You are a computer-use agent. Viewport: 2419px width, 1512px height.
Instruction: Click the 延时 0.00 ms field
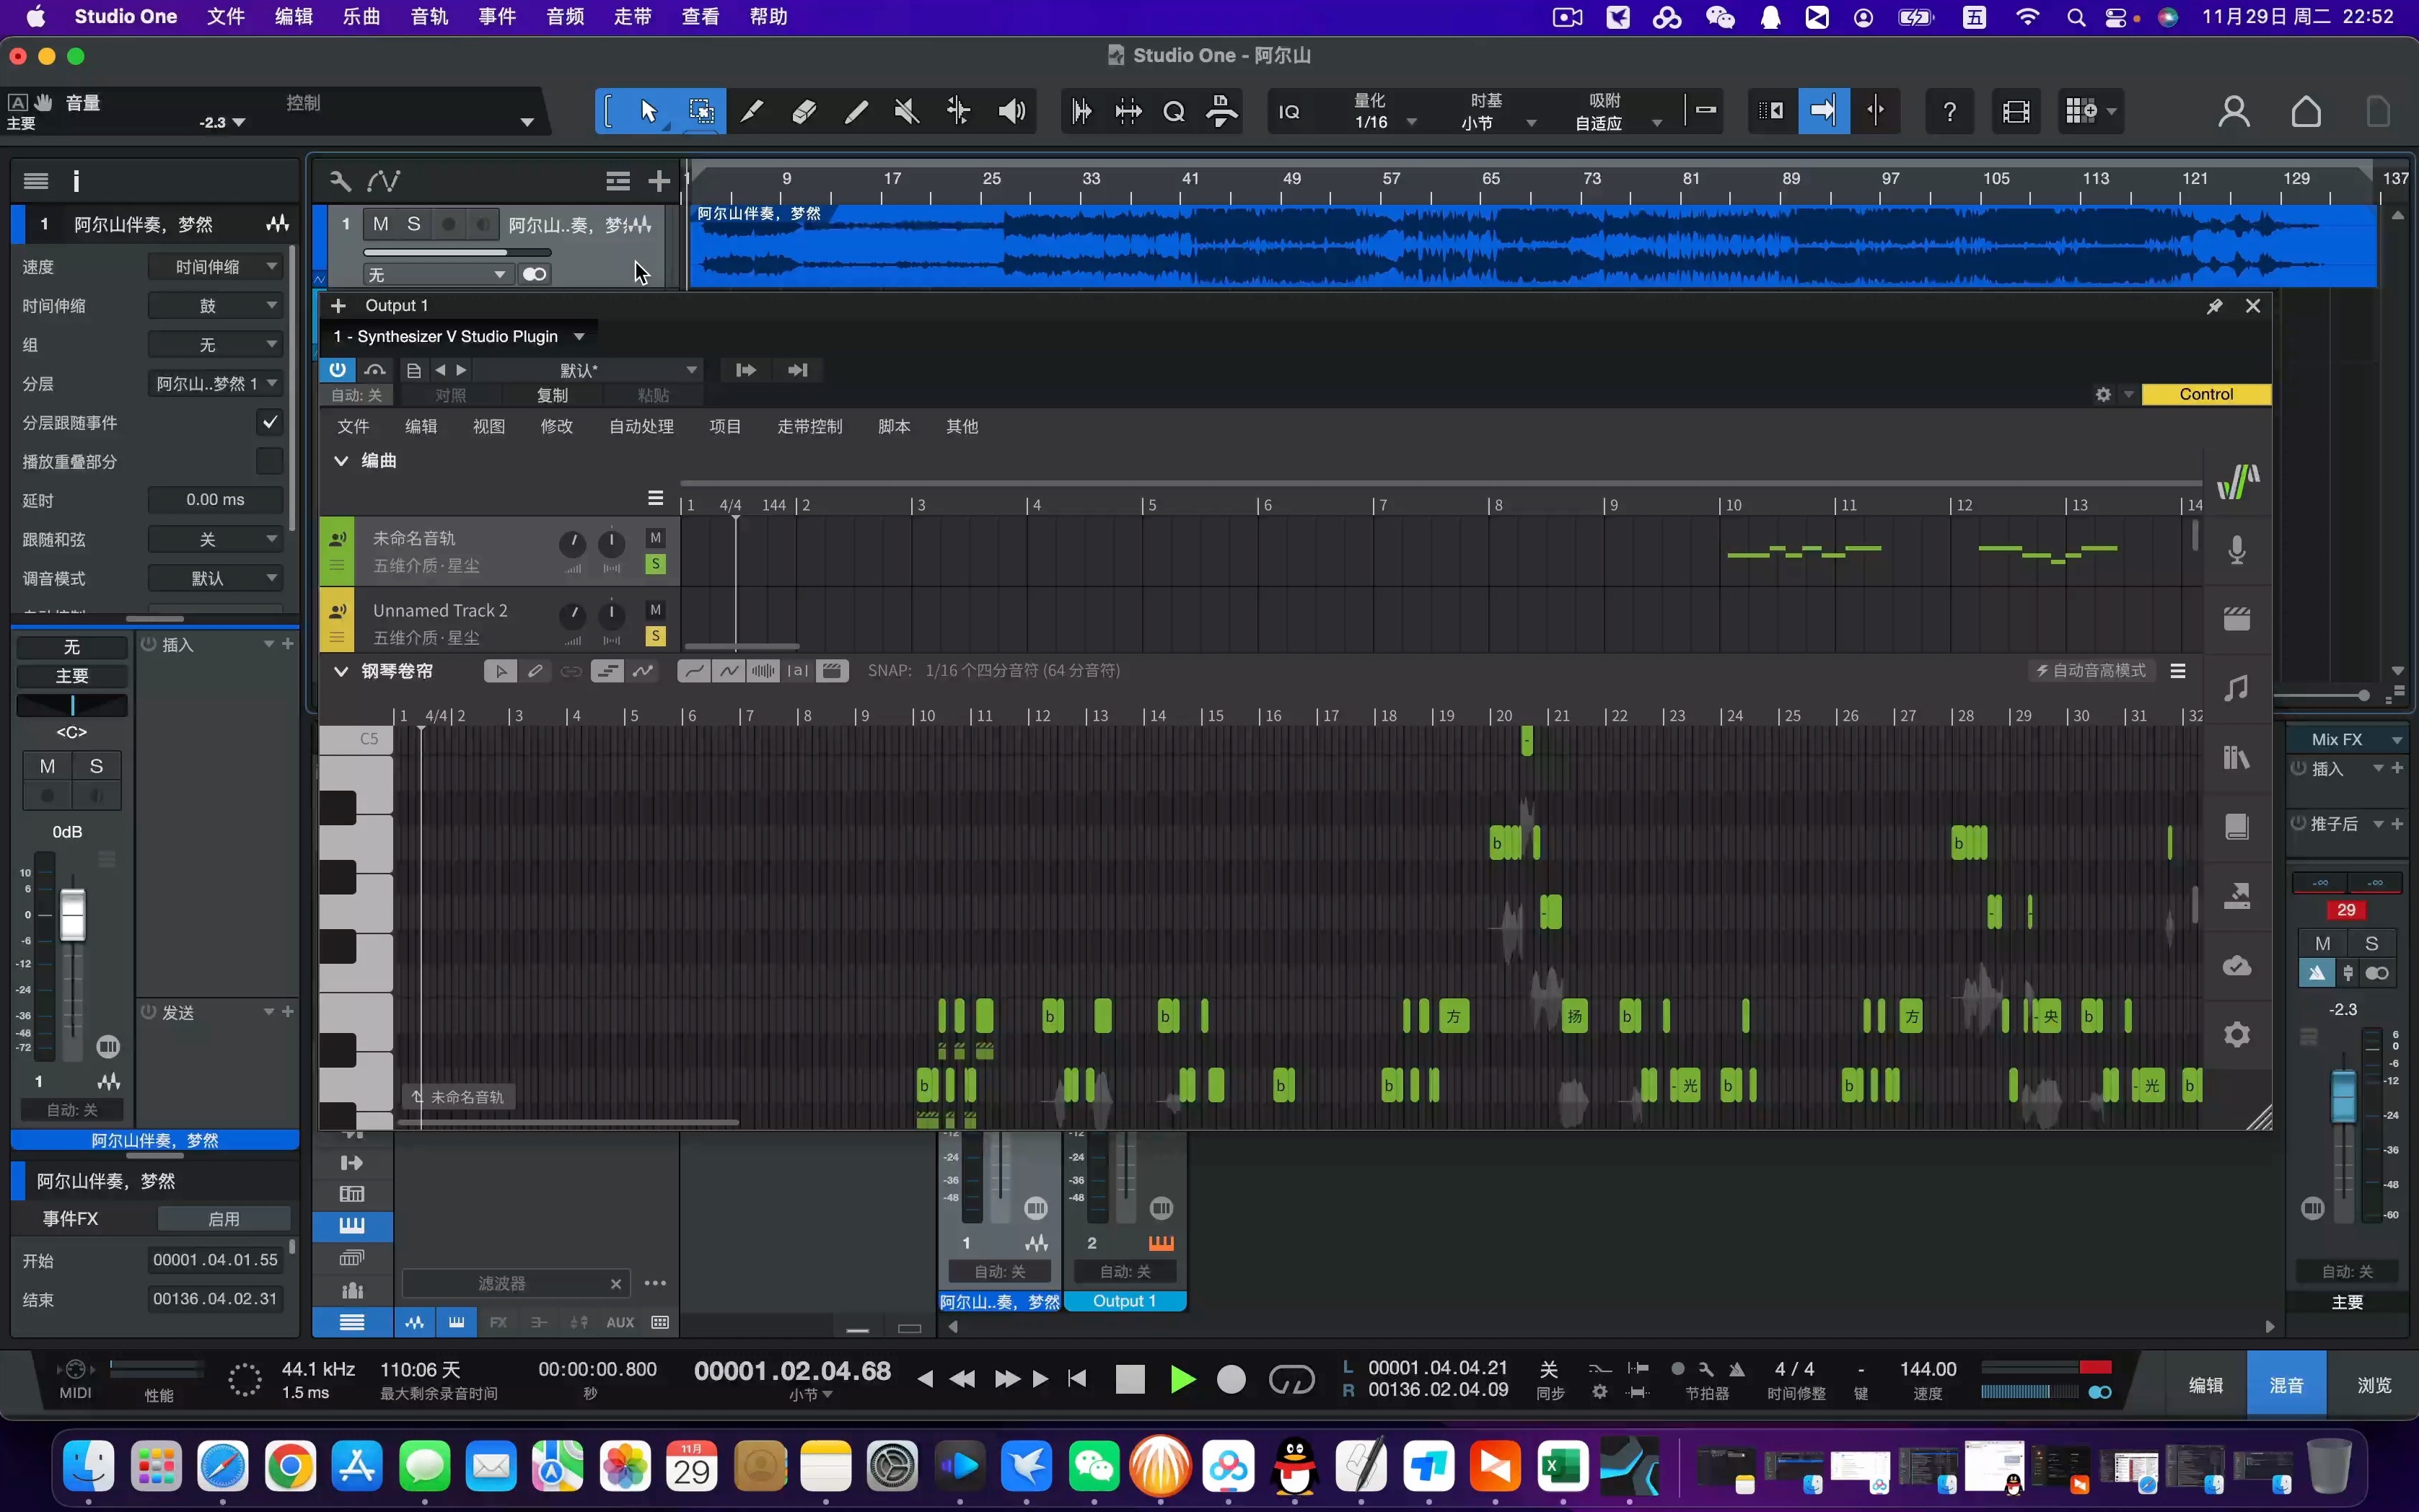[216, 500]
